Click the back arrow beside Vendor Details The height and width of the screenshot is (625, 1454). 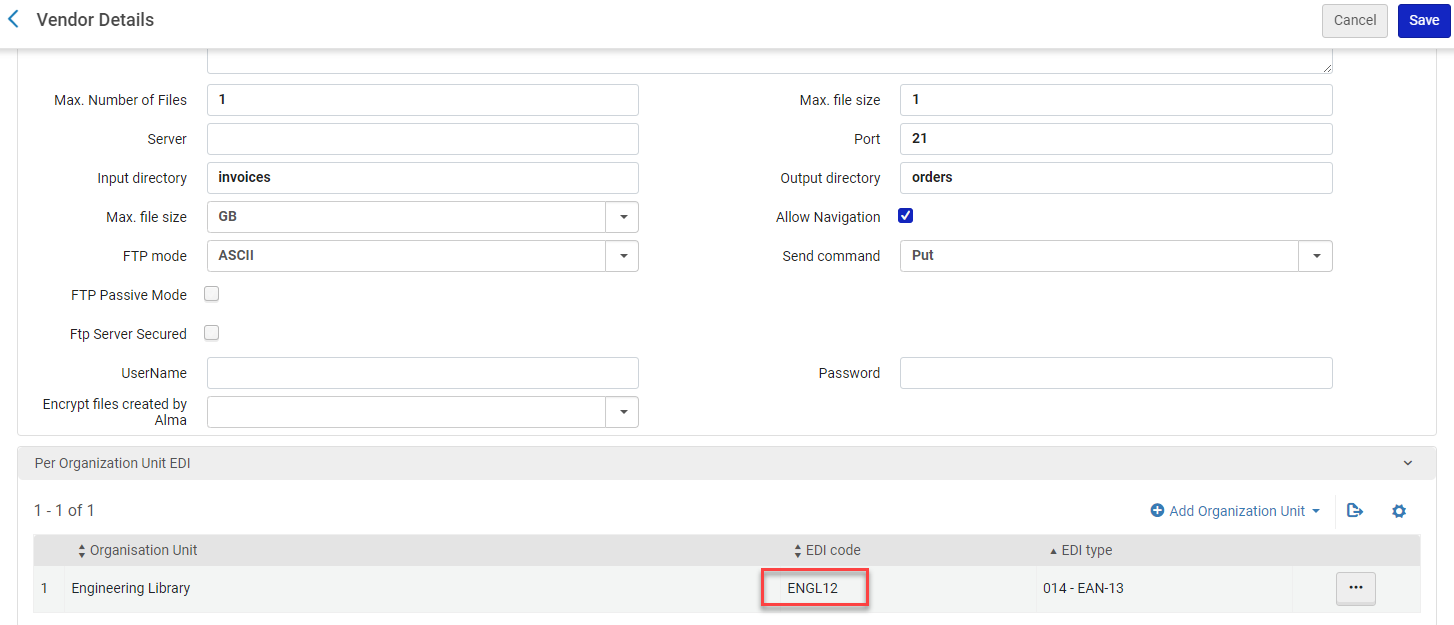point(13,19)
